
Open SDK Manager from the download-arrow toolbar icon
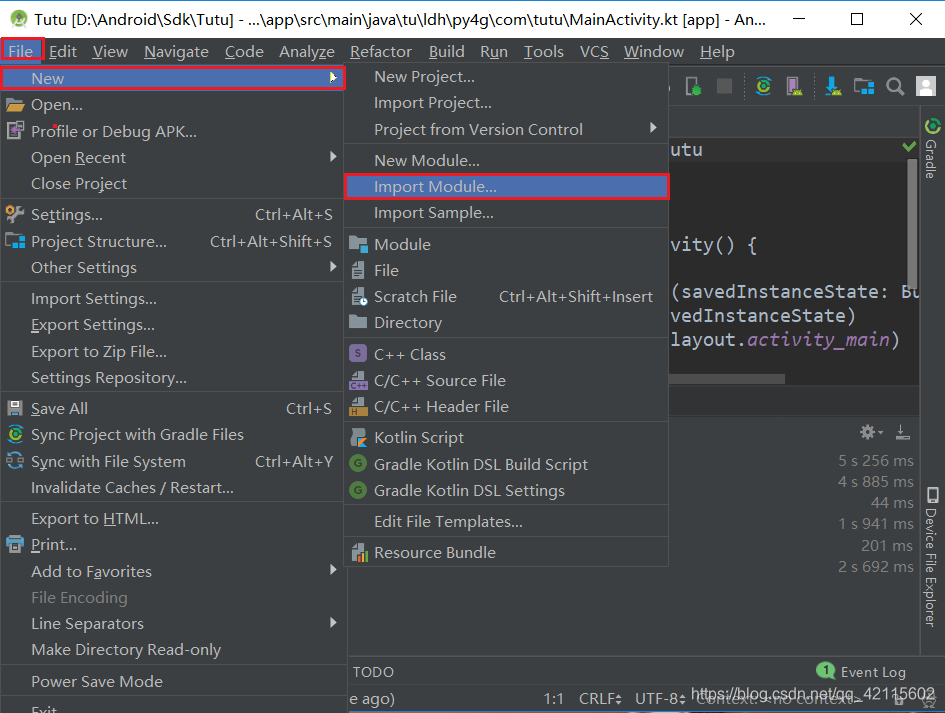click(834, 87)
